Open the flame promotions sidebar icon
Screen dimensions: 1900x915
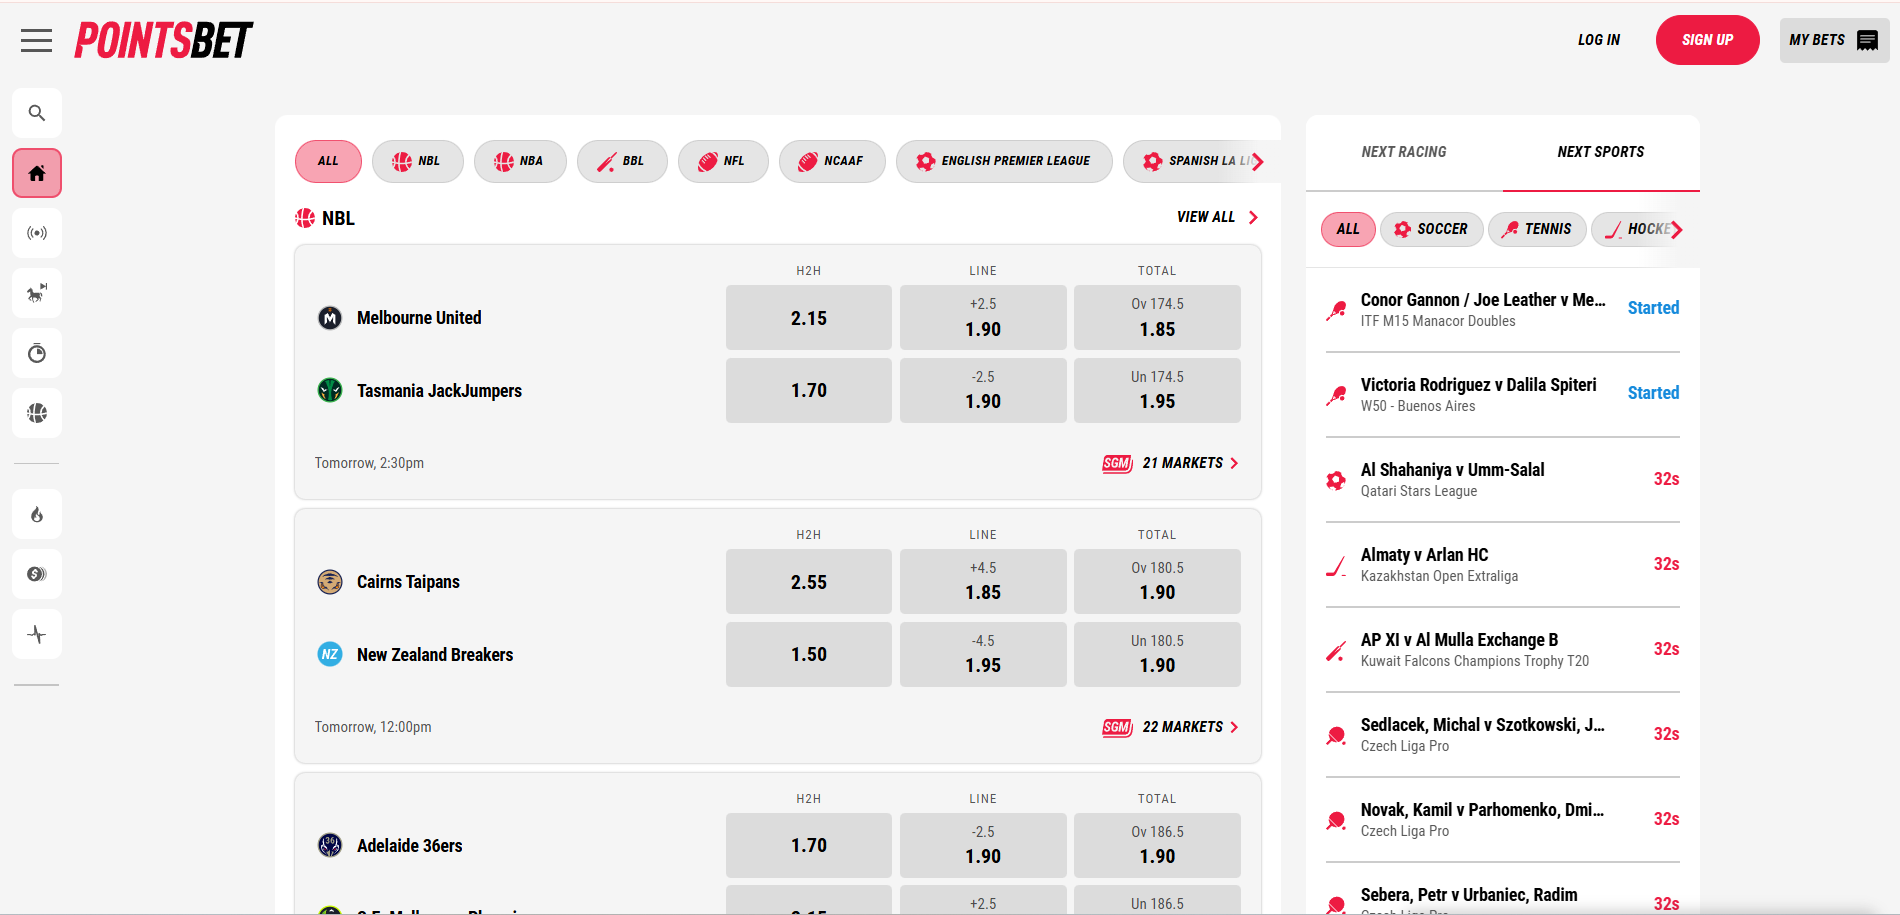click(37, 514)
